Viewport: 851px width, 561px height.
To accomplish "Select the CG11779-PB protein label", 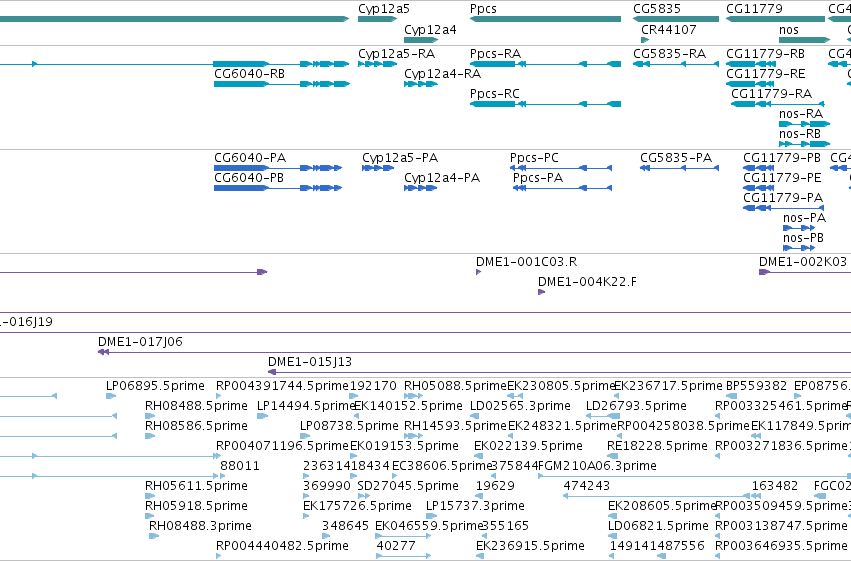I will click(x=782, y=158).
